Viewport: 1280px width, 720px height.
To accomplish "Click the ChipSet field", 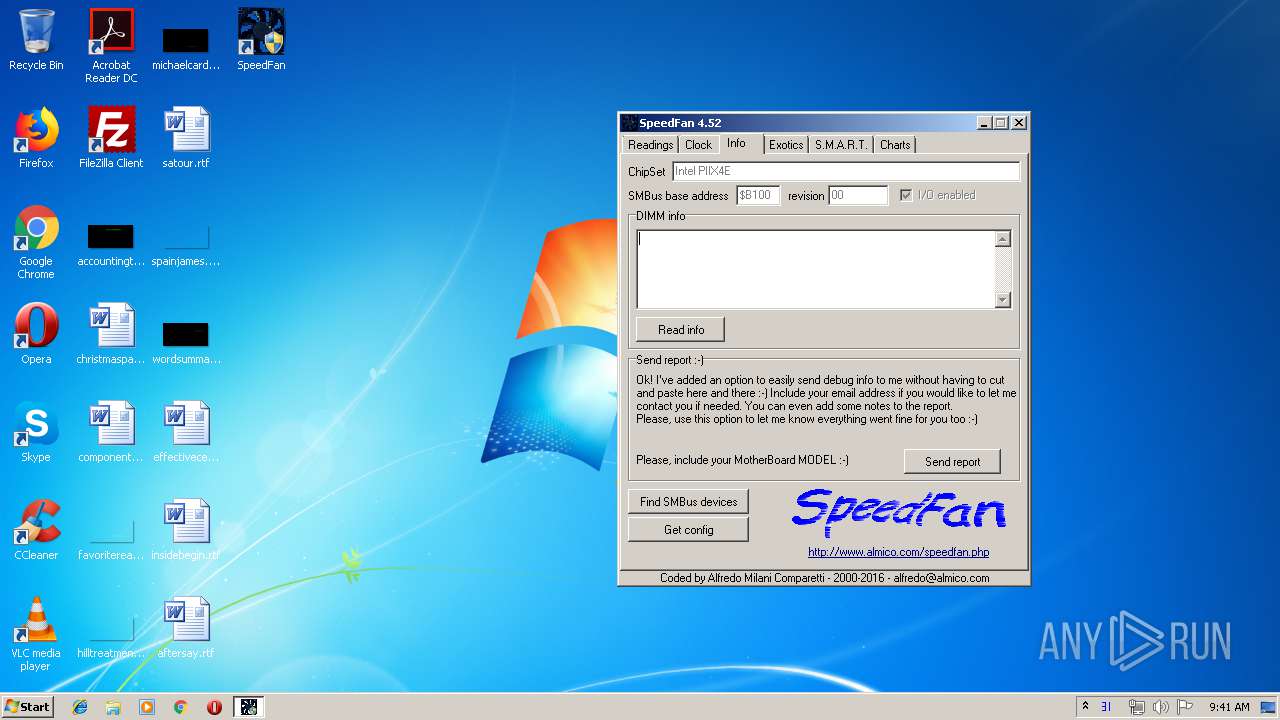I will click(x=846, y=172).
